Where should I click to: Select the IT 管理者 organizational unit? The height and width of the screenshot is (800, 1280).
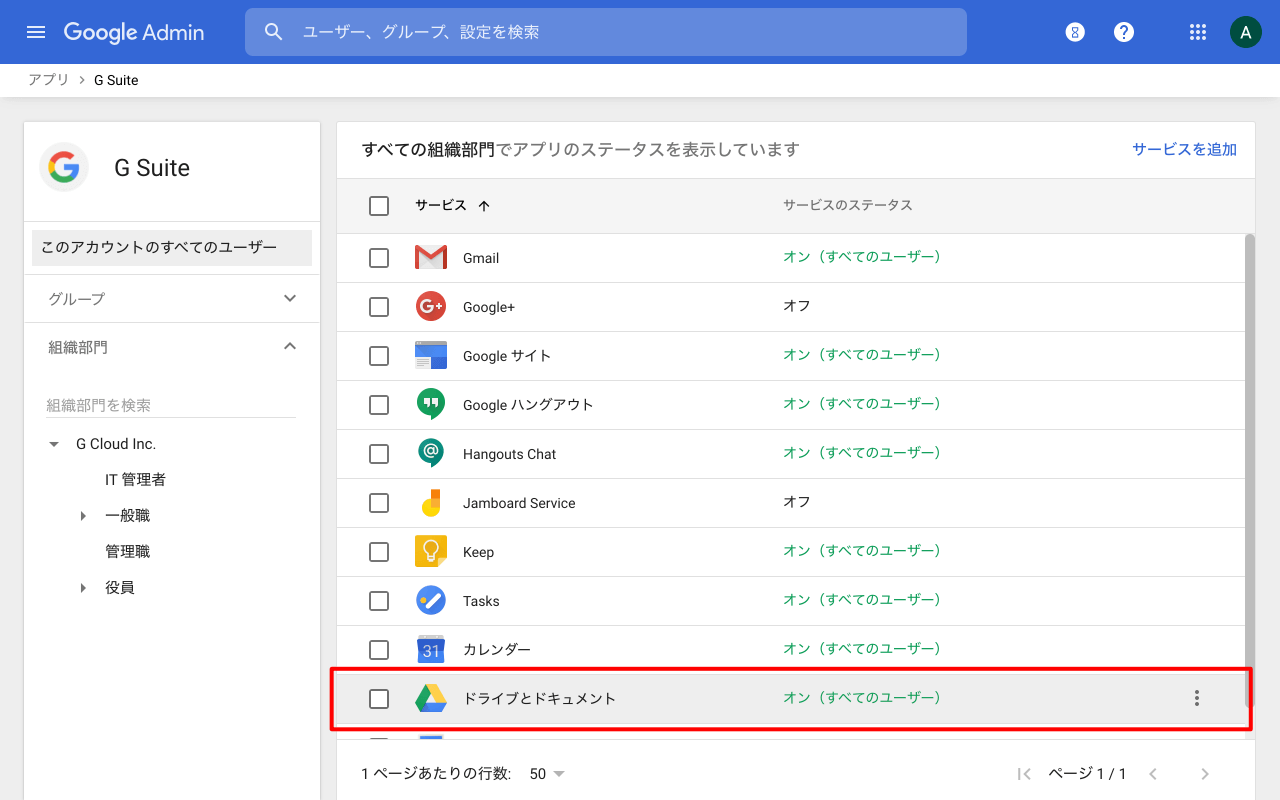[135, 480]
